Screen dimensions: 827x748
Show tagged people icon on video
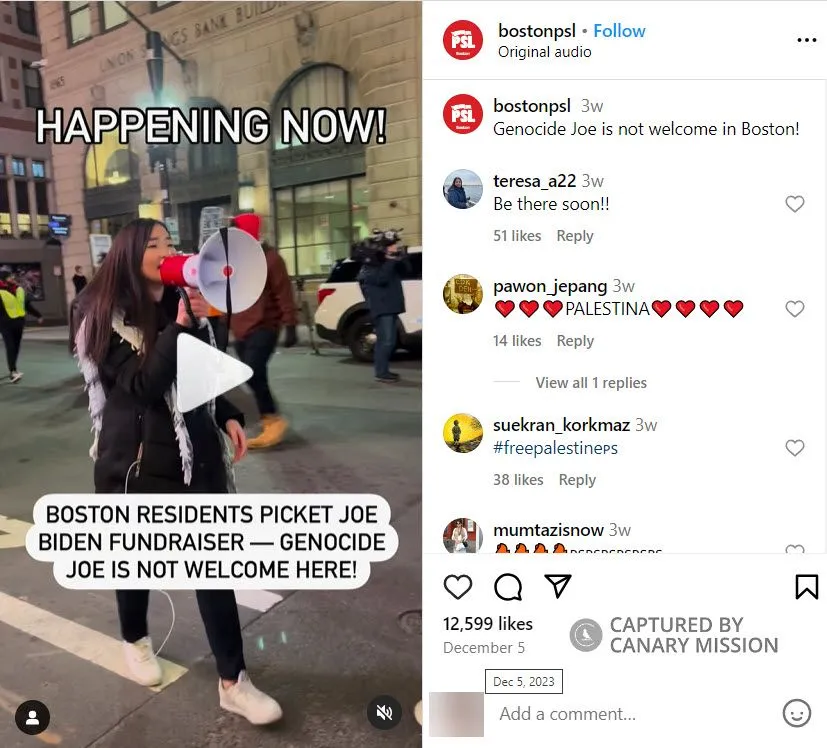pyautogui.click(x=33, y=717)
